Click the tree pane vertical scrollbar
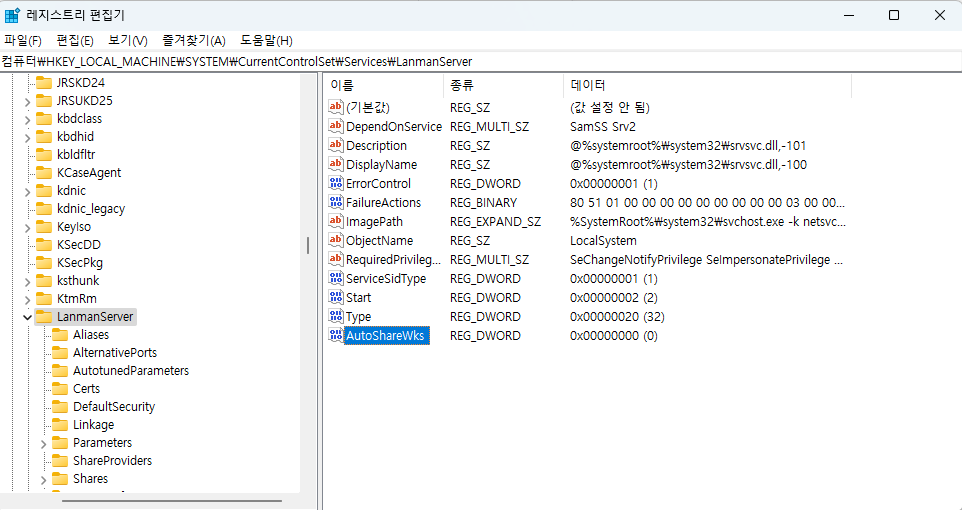 [x=307, y=245]
